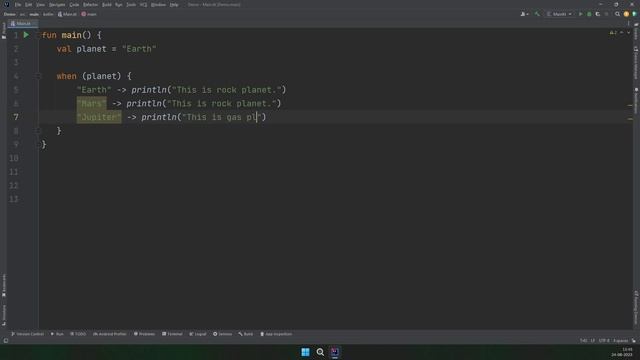Open the Code menu
This screenshot has width=640, height=360.
[74, 4]
